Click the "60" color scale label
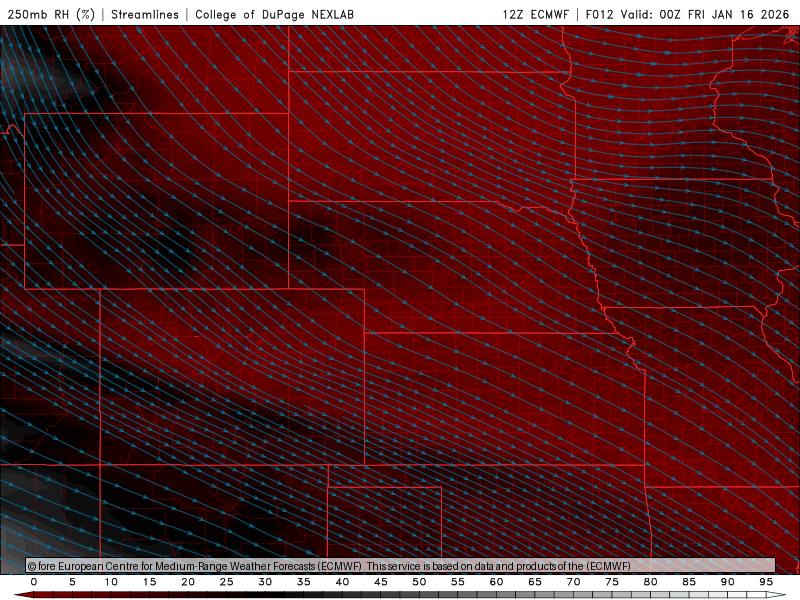The image size is (800, 600). point(496,582)
